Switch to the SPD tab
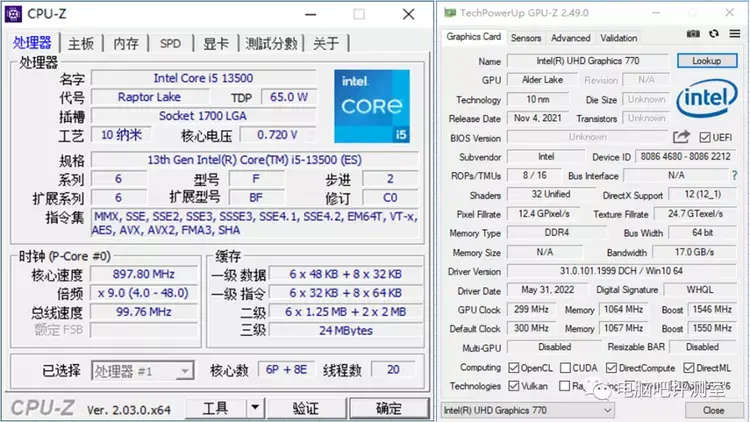Viewport: 750px width, 422px height. coord(170,44)
